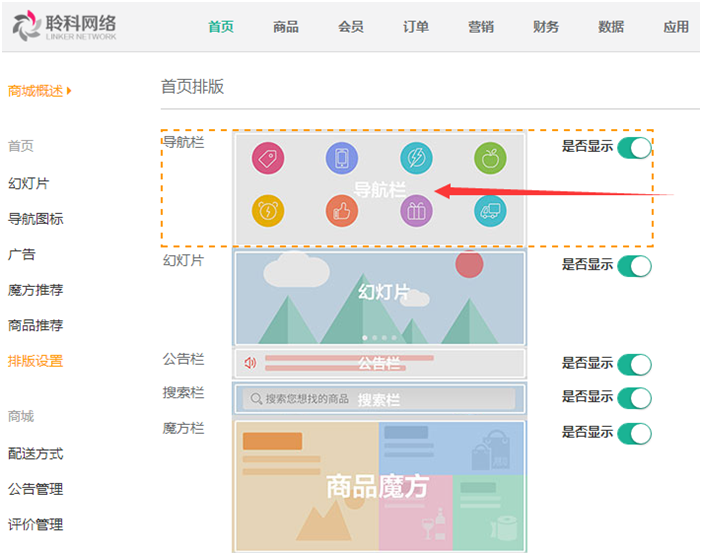Disable the 搜索栏 display toggle
This screenshot has height=555, width=702.
coord(634,397)
